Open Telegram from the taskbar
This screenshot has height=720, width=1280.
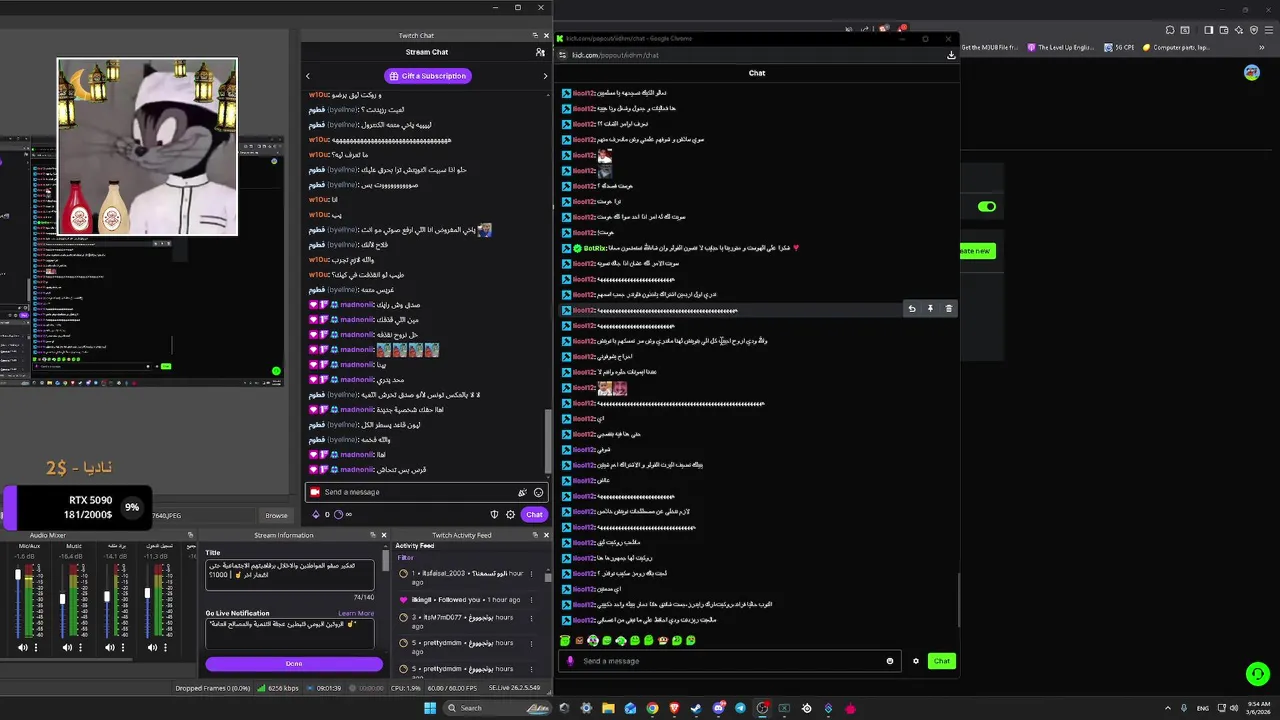pos(741,708)
